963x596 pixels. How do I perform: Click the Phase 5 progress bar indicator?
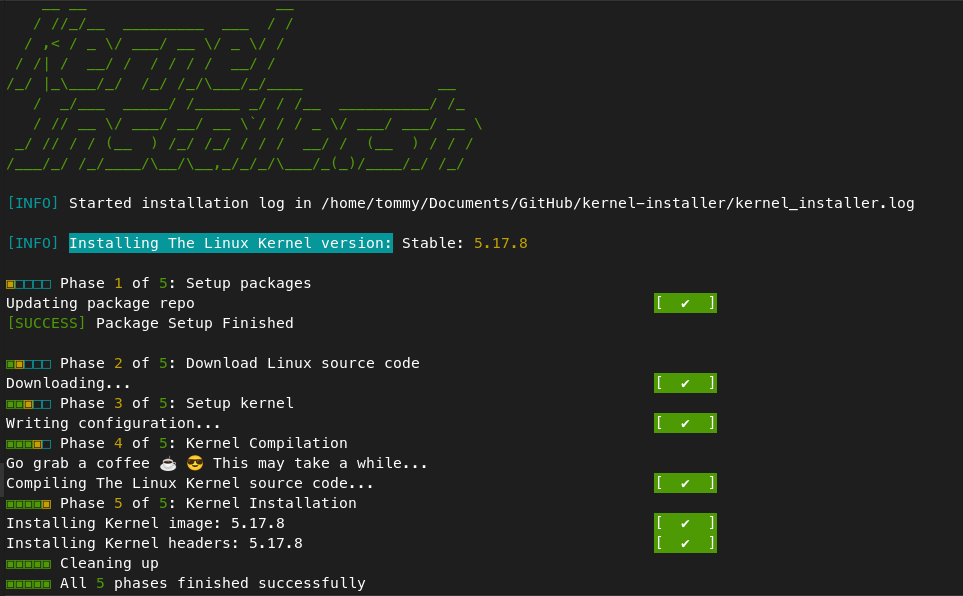pos(28,504)
